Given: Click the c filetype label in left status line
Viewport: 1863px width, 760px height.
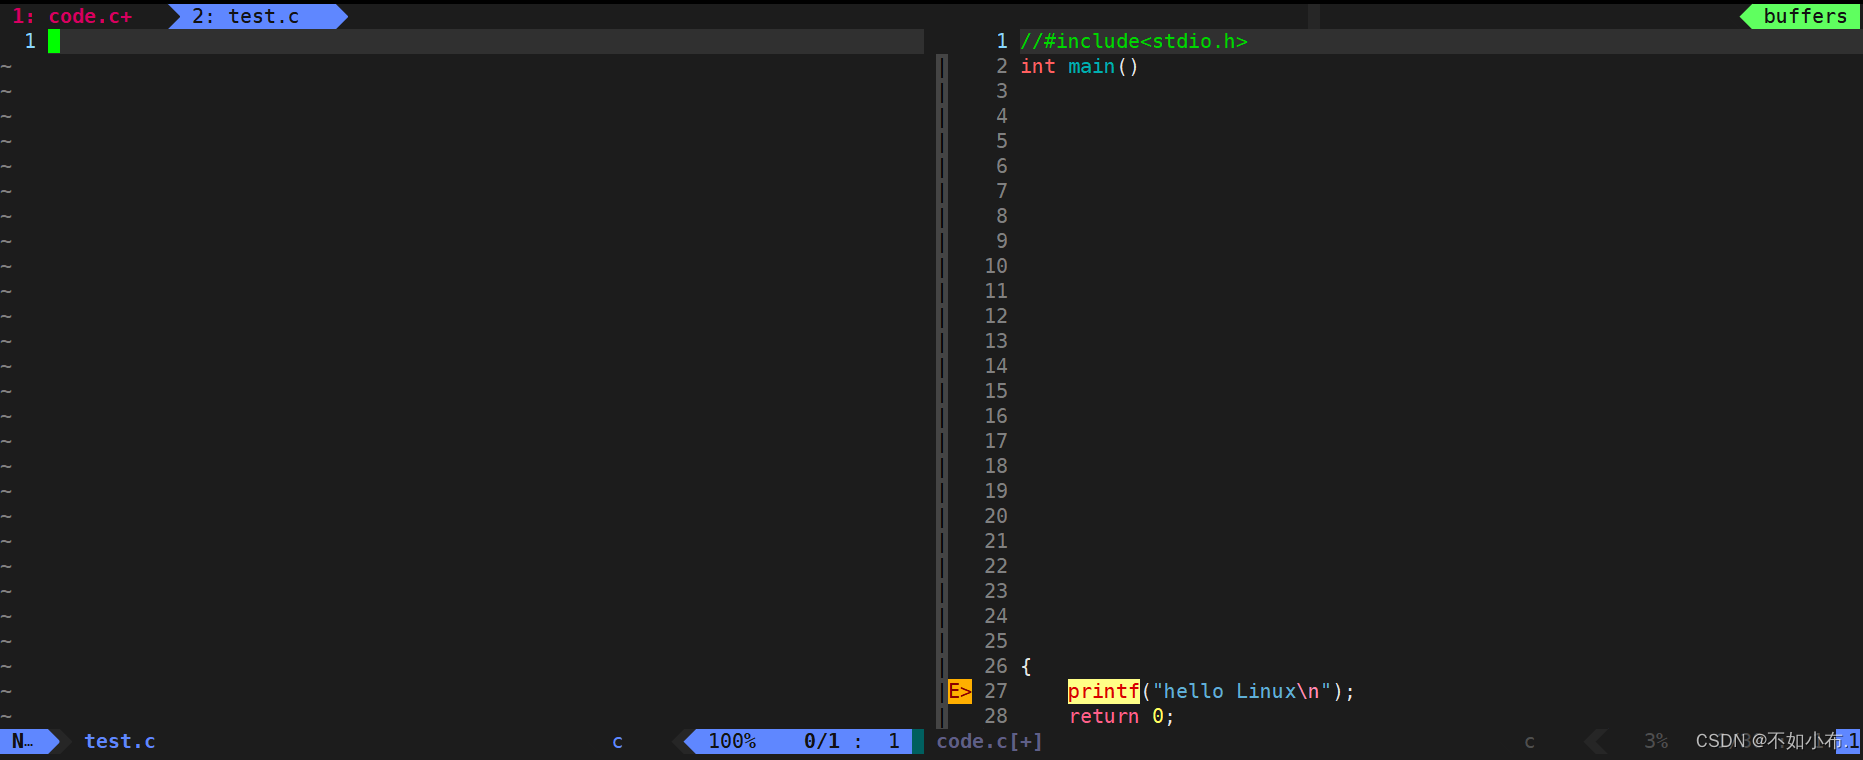Looking at the screenshot, I should click(618, 741).
